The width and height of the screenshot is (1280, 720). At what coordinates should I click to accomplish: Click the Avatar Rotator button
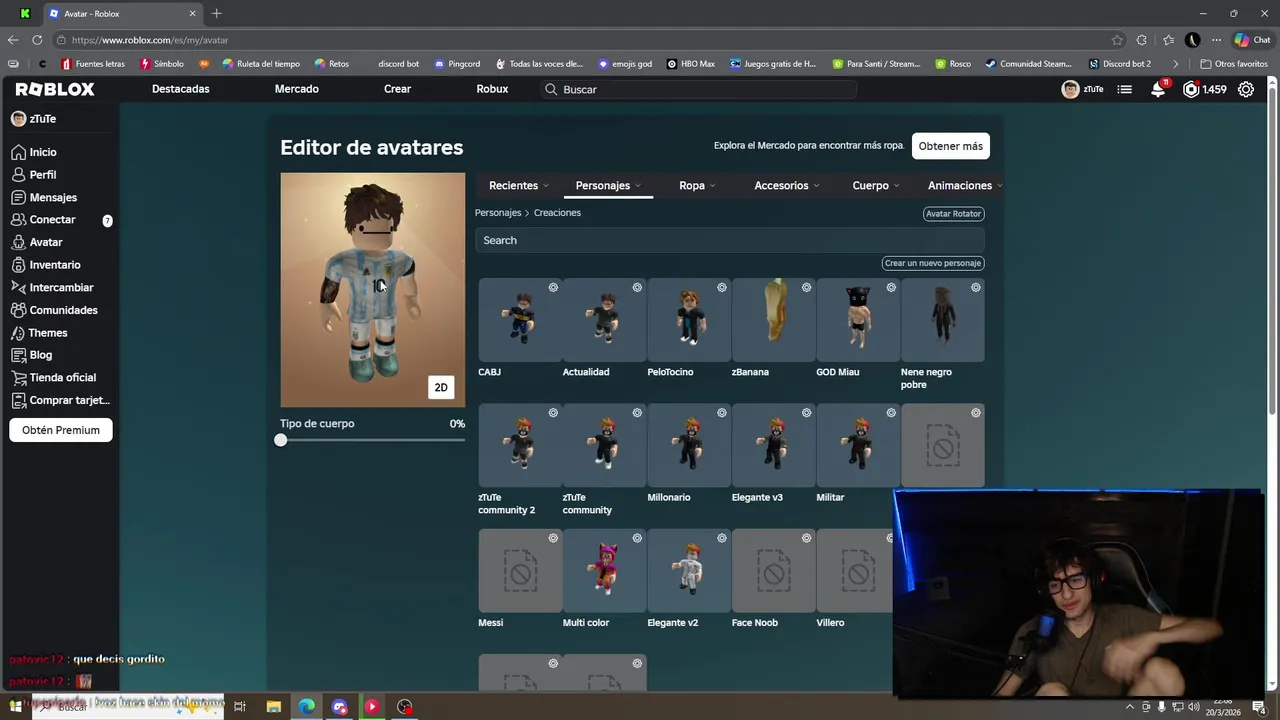954,213
